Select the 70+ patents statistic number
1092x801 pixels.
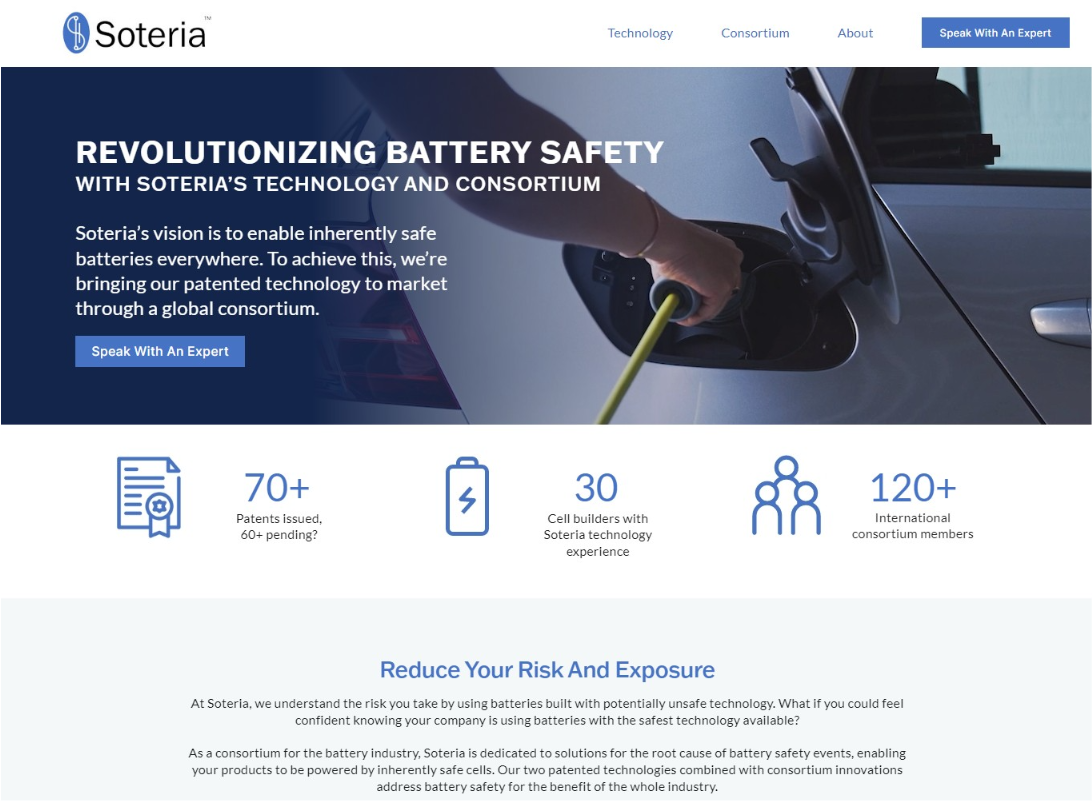tap(276, 487)
